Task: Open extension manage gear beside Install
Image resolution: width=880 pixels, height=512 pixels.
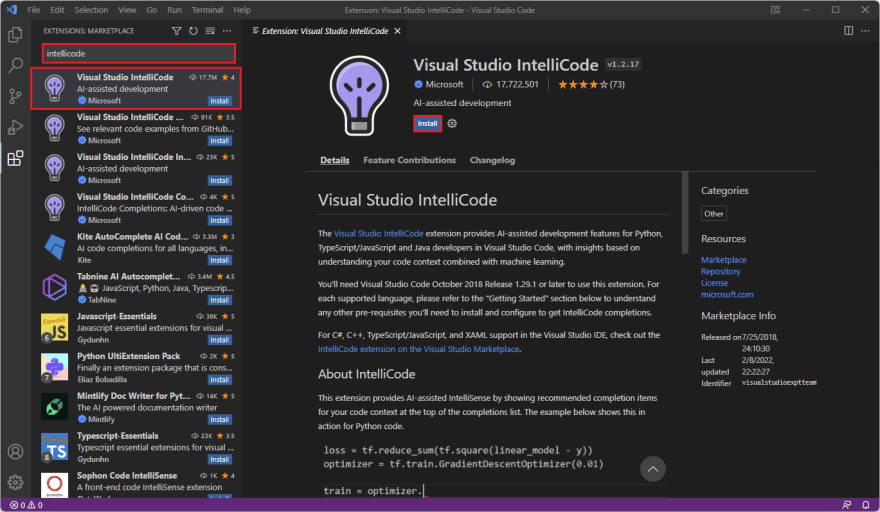Action: coord(452,124)
